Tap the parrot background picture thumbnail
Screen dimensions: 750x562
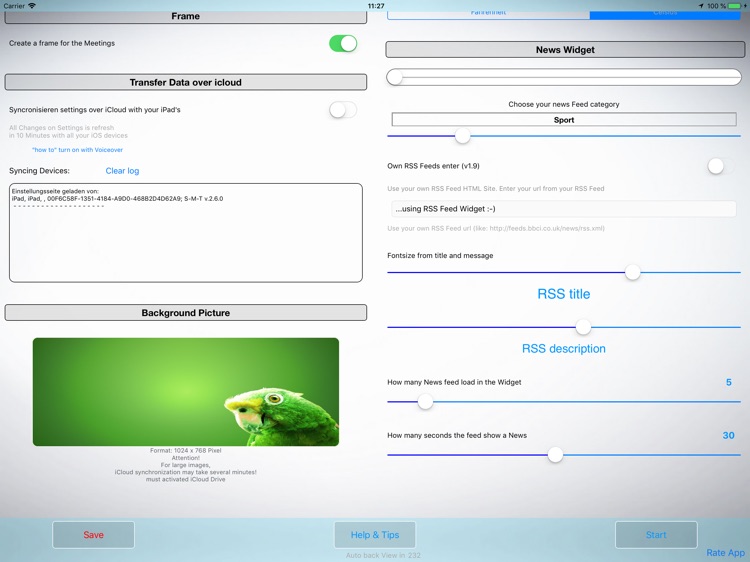pos(186,392)
